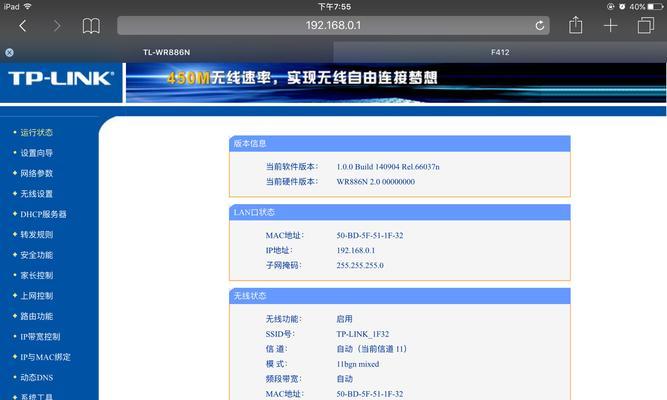Expand 安全功能 menu item

(x=37, y=255)
